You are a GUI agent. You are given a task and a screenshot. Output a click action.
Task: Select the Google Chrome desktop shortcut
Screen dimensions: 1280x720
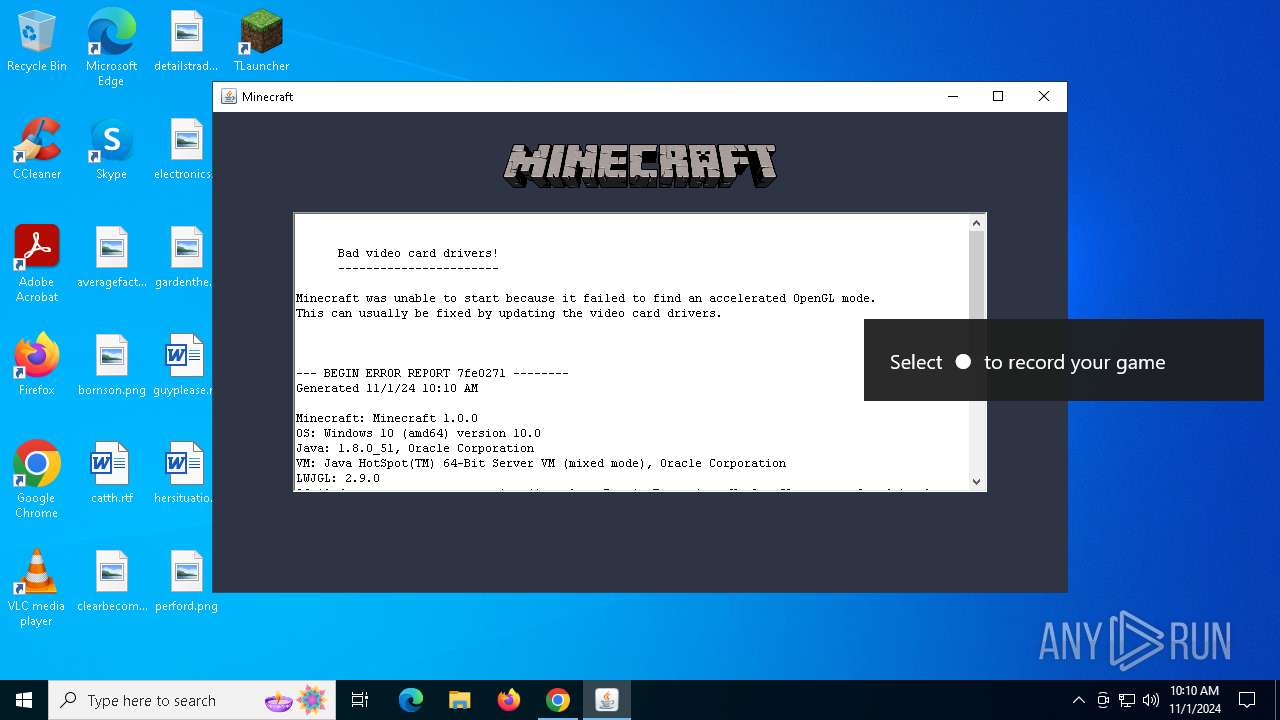point(37,480)
